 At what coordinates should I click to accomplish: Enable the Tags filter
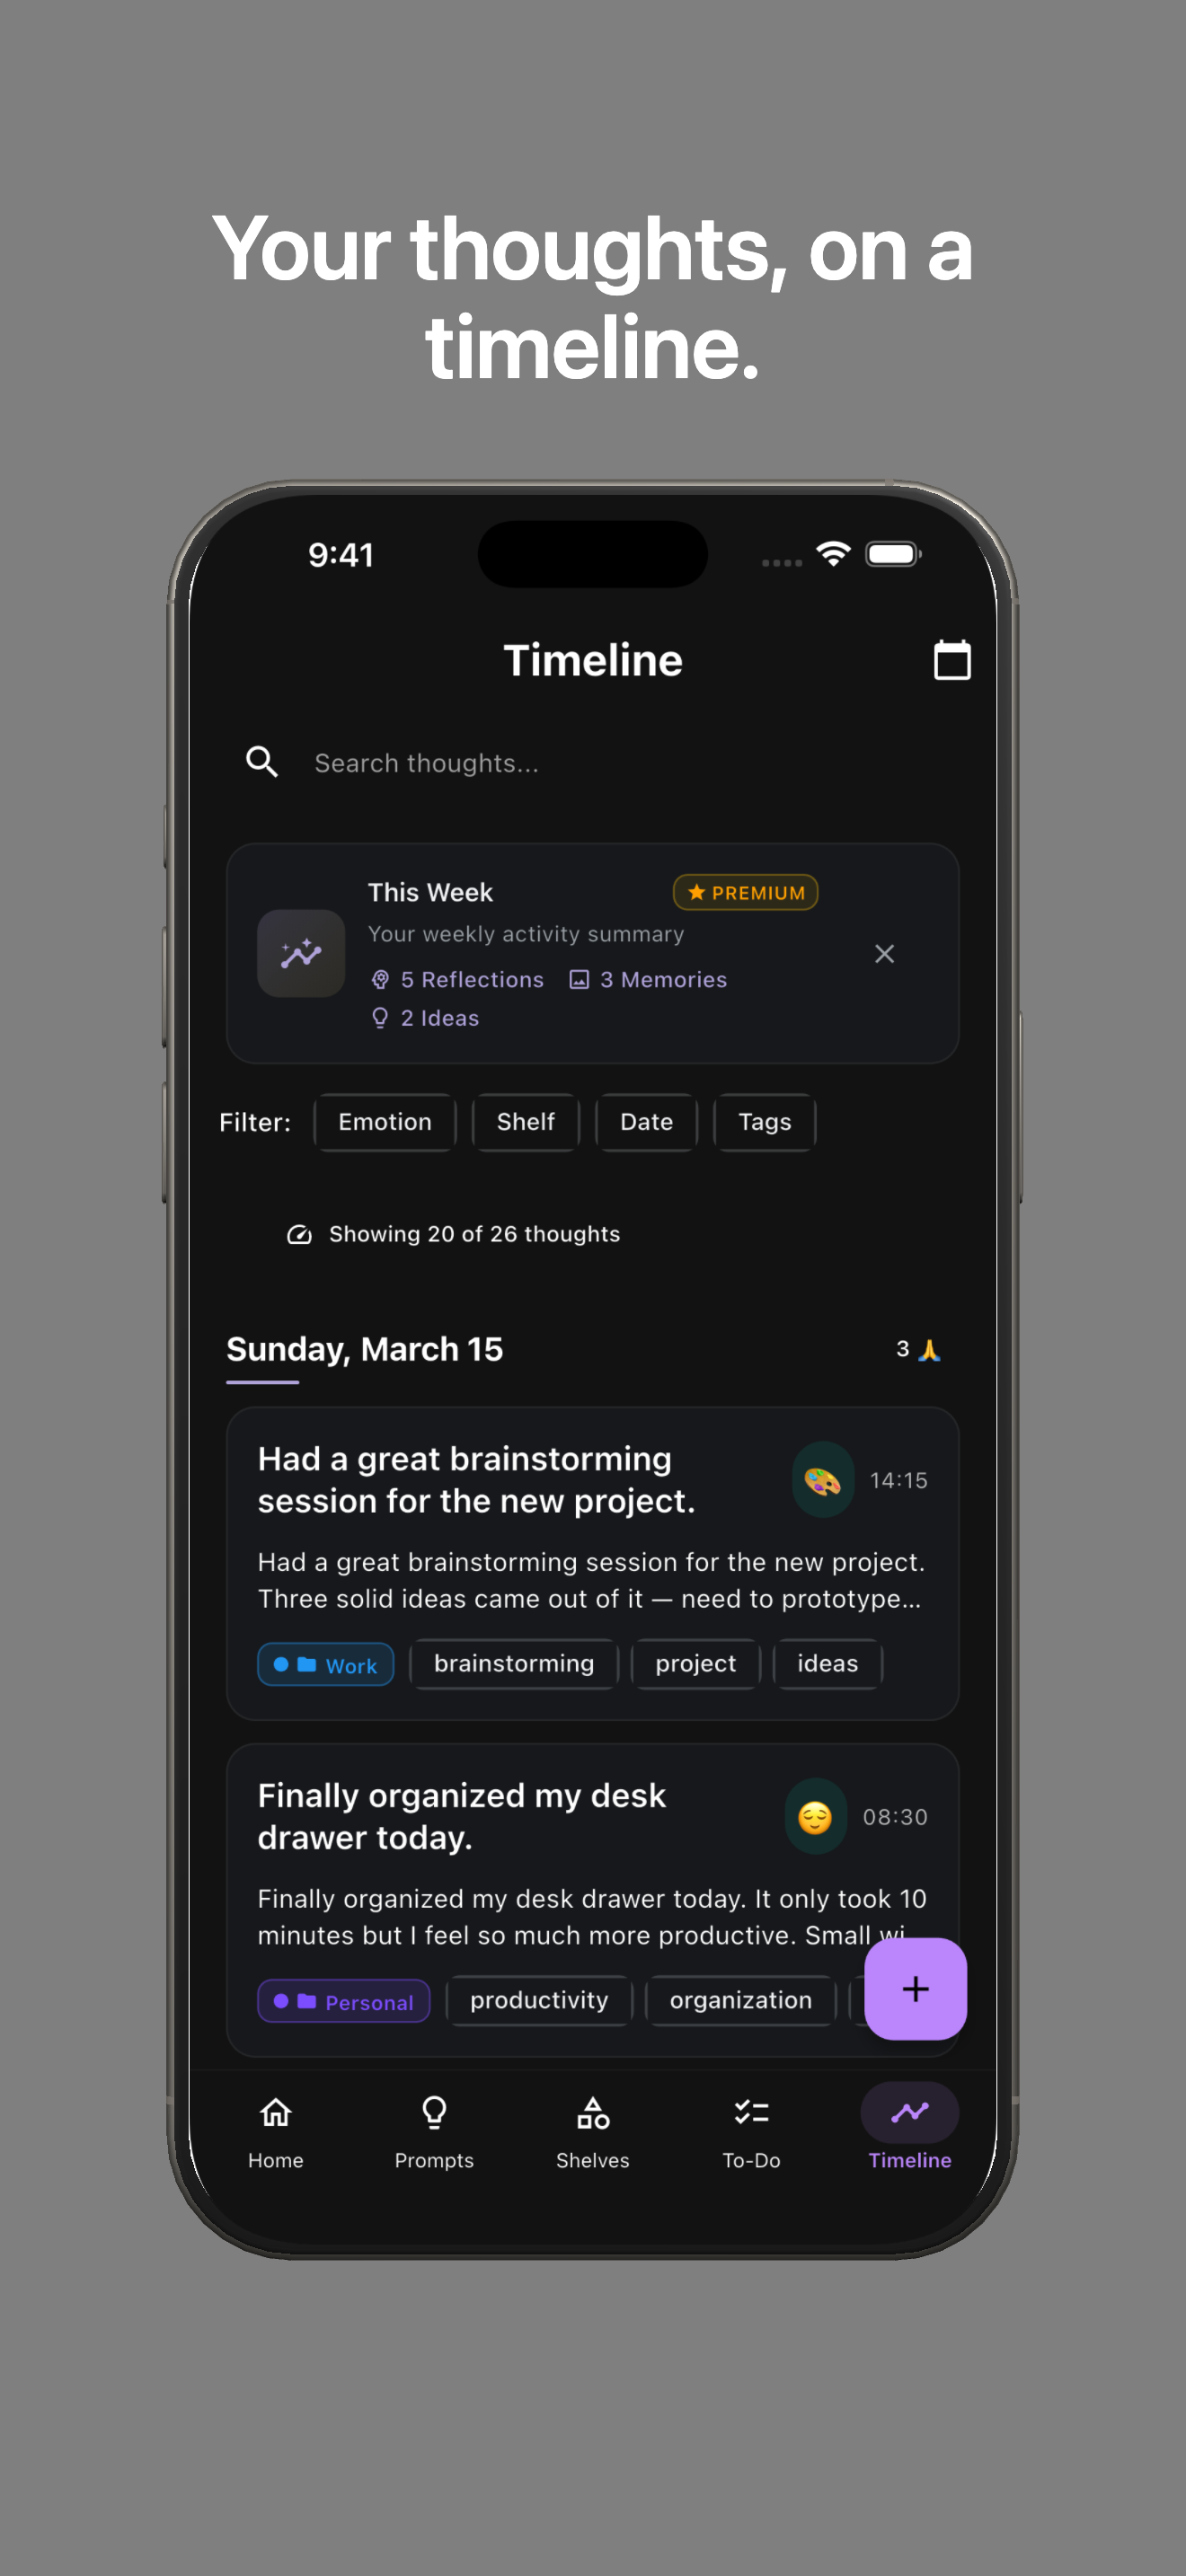pos(764,1122)
